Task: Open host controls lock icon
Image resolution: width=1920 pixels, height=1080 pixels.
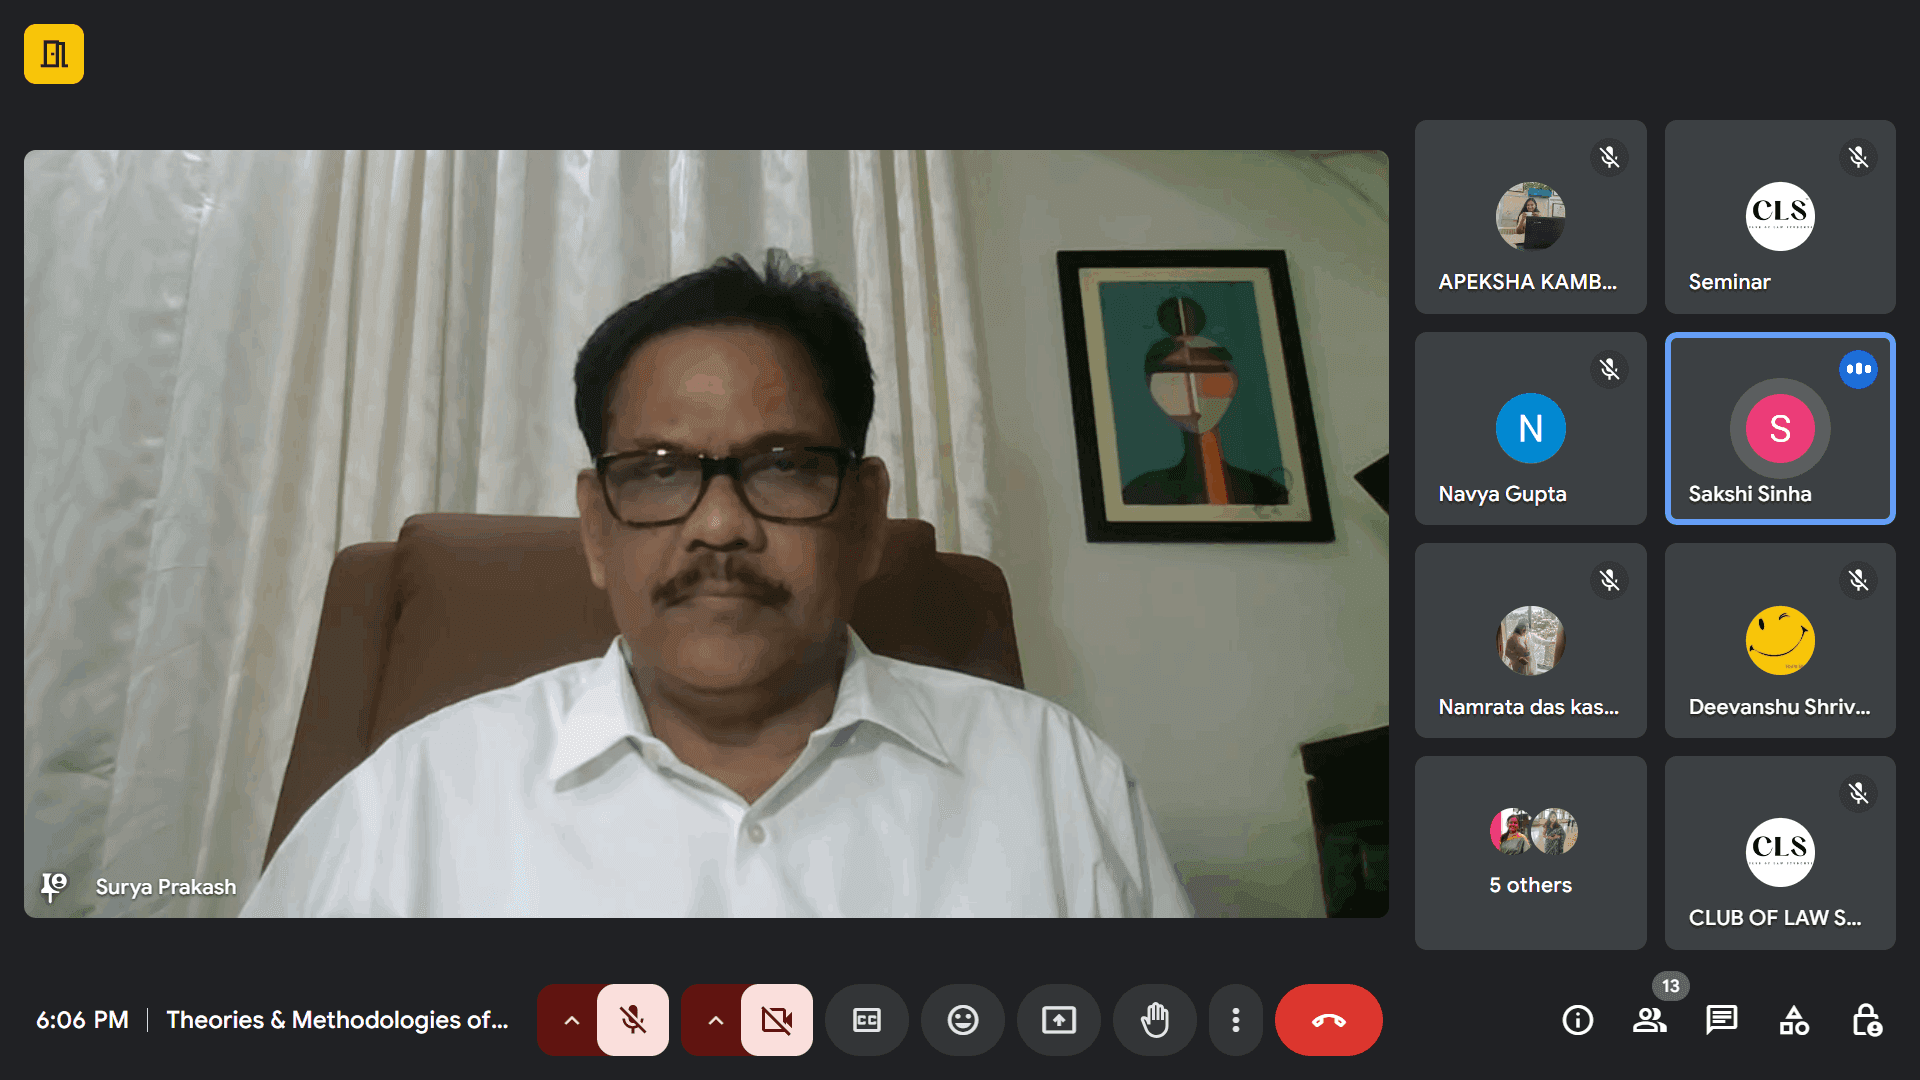Action: click(1866, 1020)
